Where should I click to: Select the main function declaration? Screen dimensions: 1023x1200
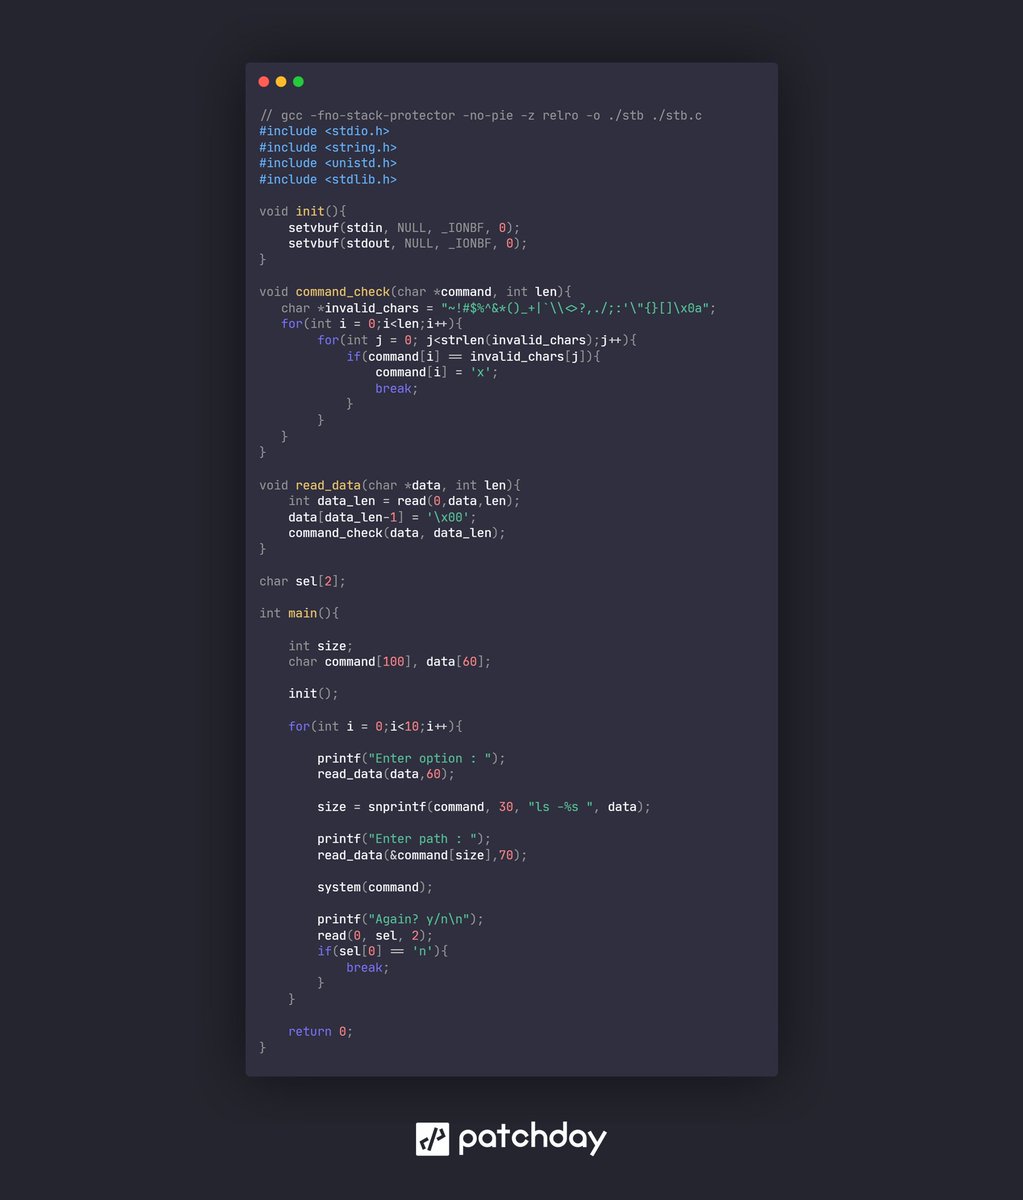click(300, 613)
